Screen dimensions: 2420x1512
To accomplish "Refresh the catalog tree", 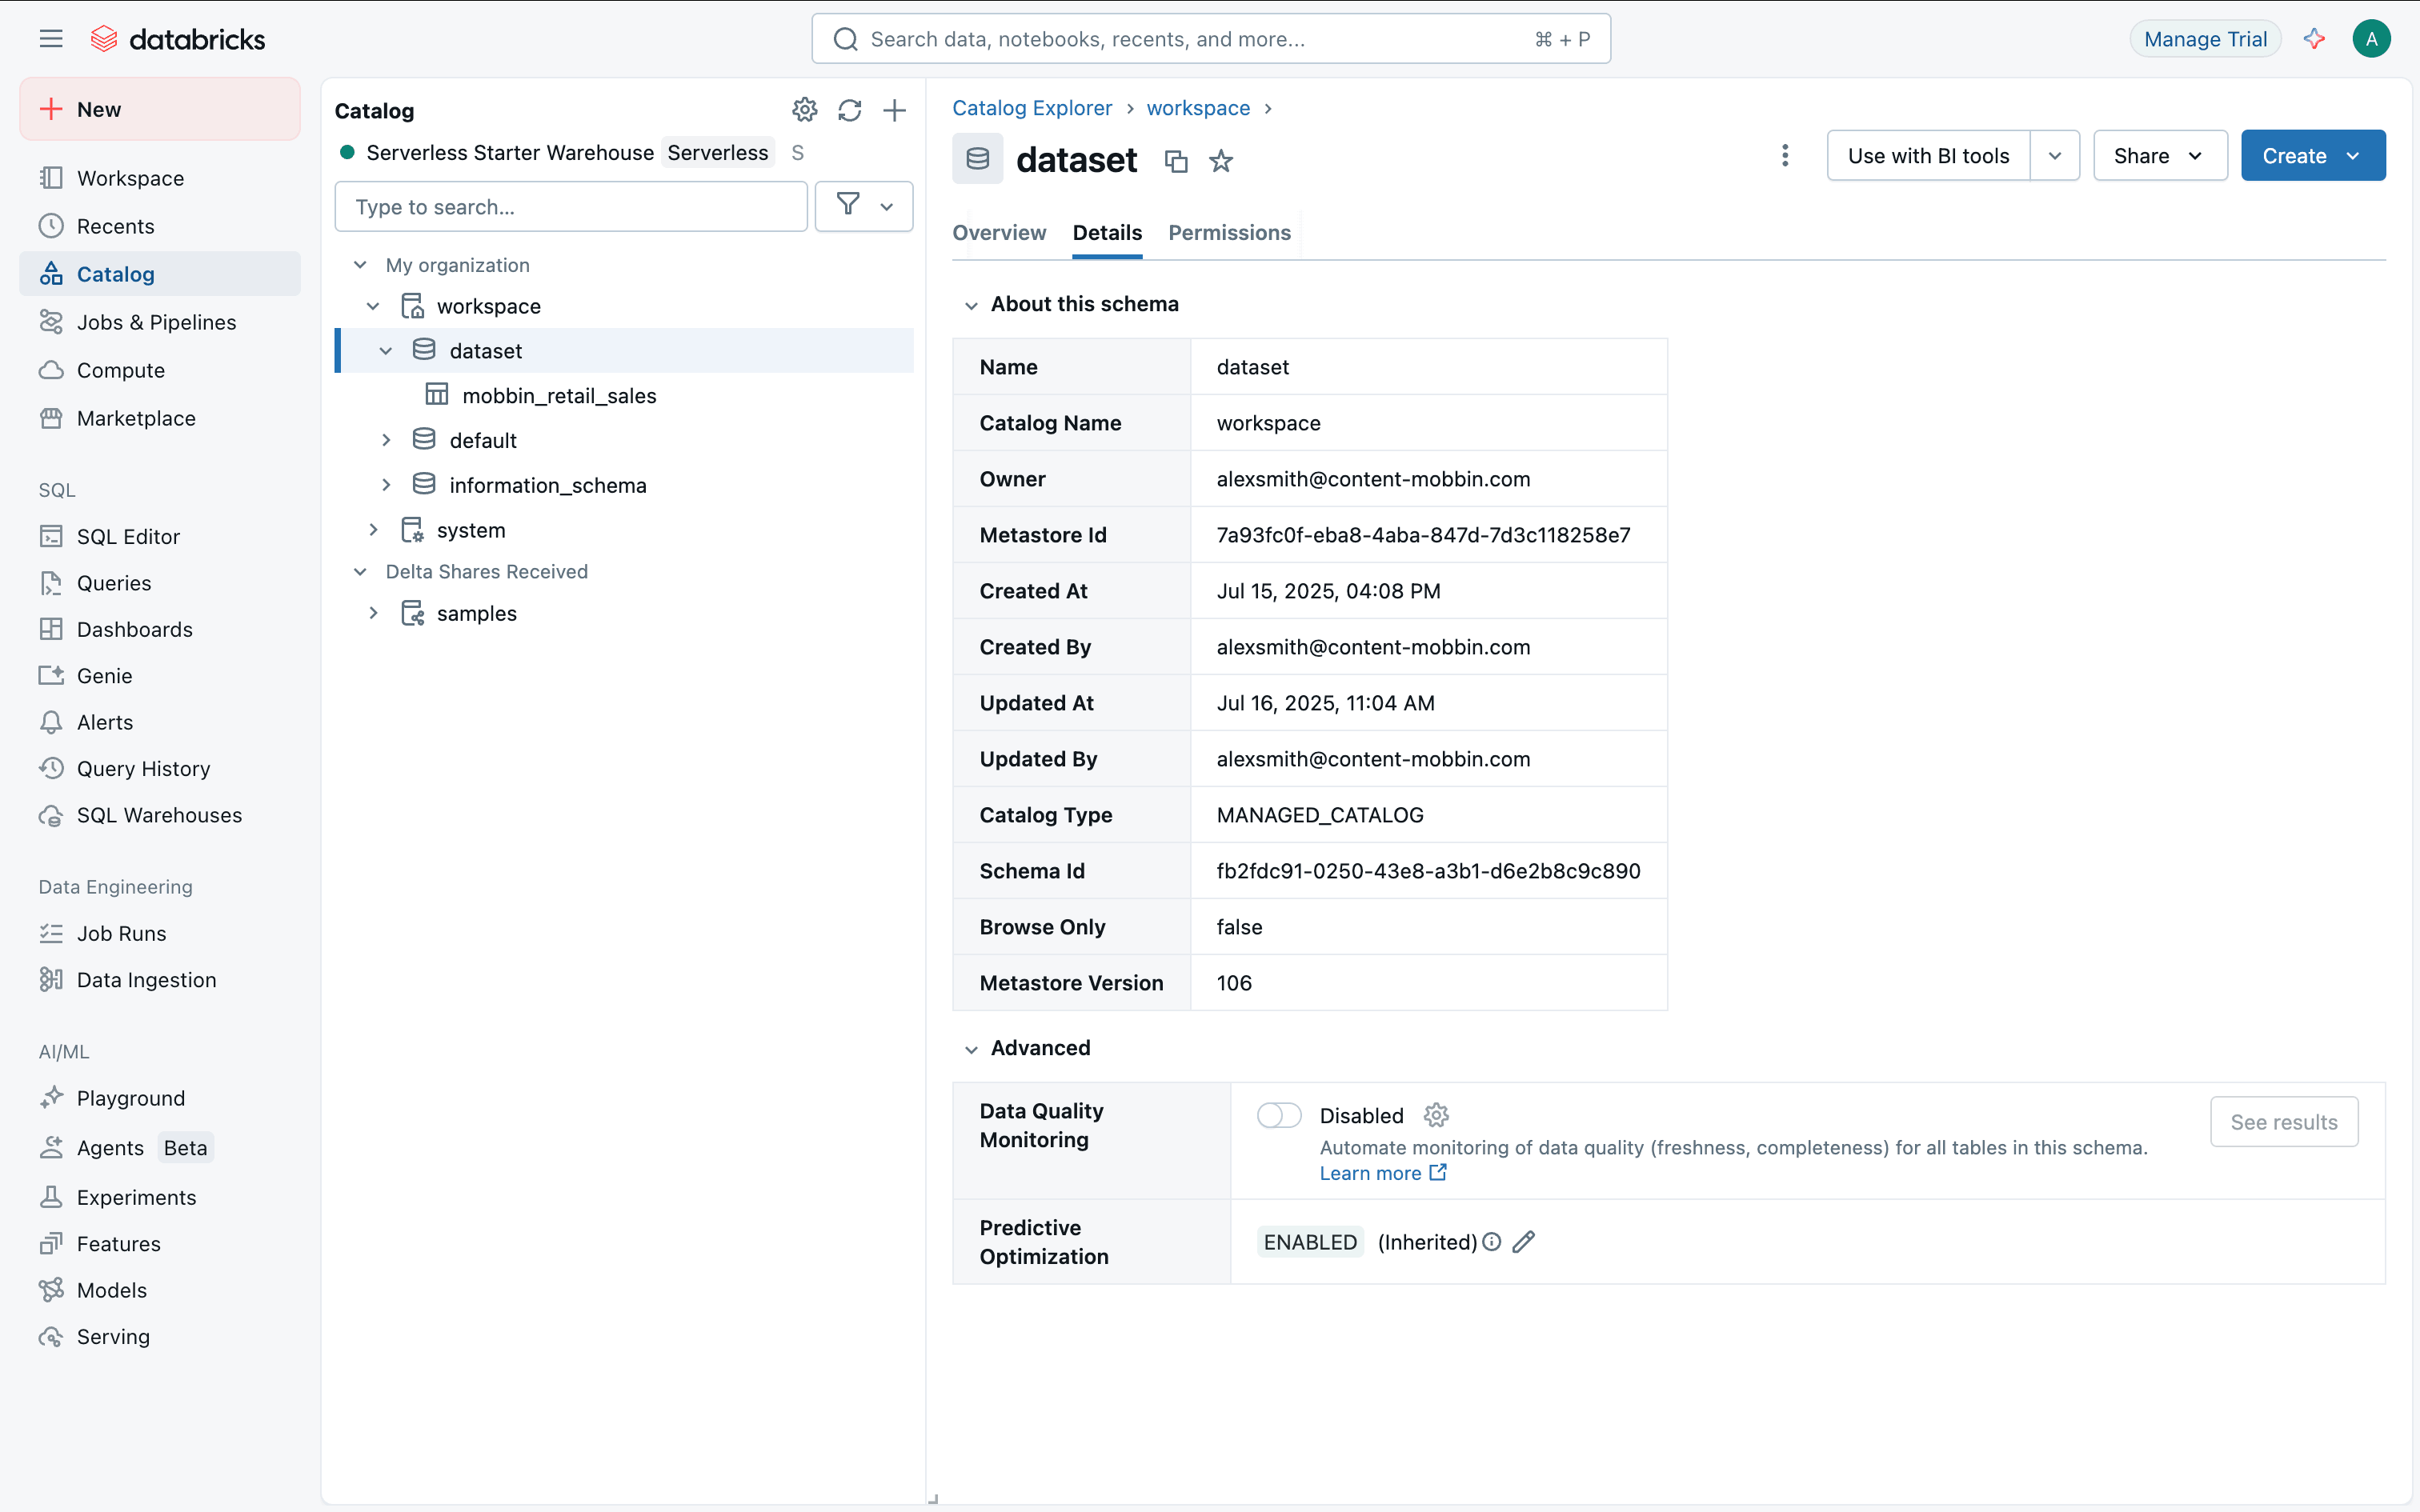I will pyautogui.click(x=849, y=110).
